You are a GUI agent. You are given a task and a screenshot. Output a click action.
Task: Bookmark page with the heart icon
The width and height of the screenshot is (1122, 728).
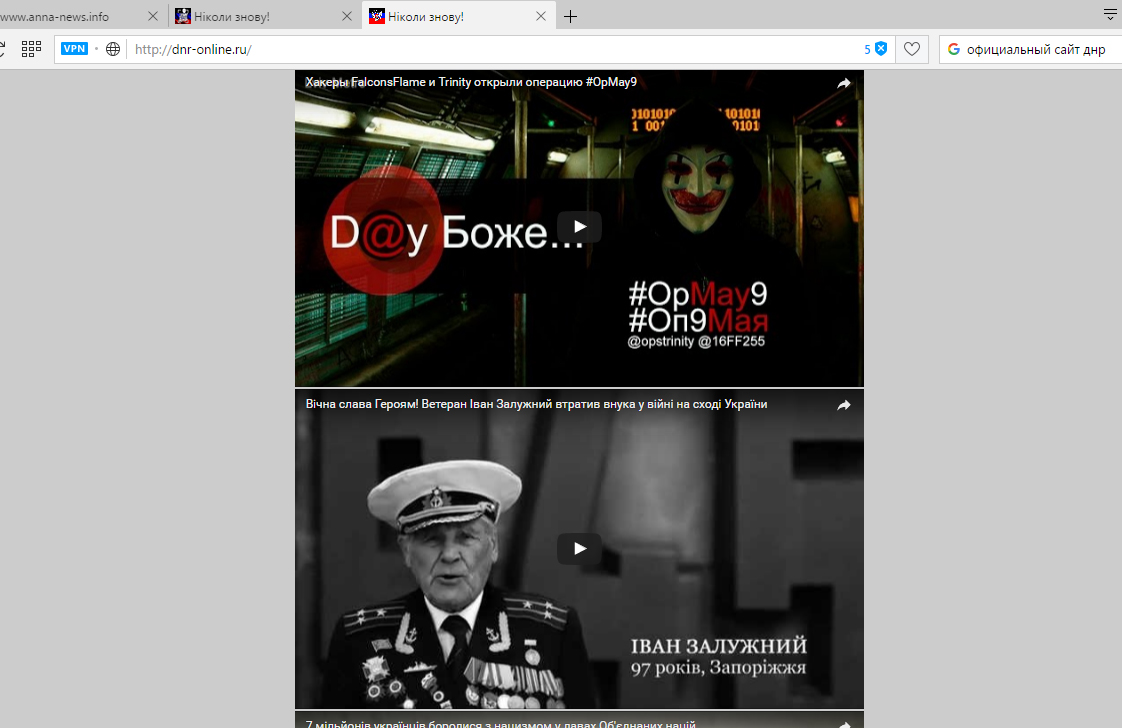[912, 49]
